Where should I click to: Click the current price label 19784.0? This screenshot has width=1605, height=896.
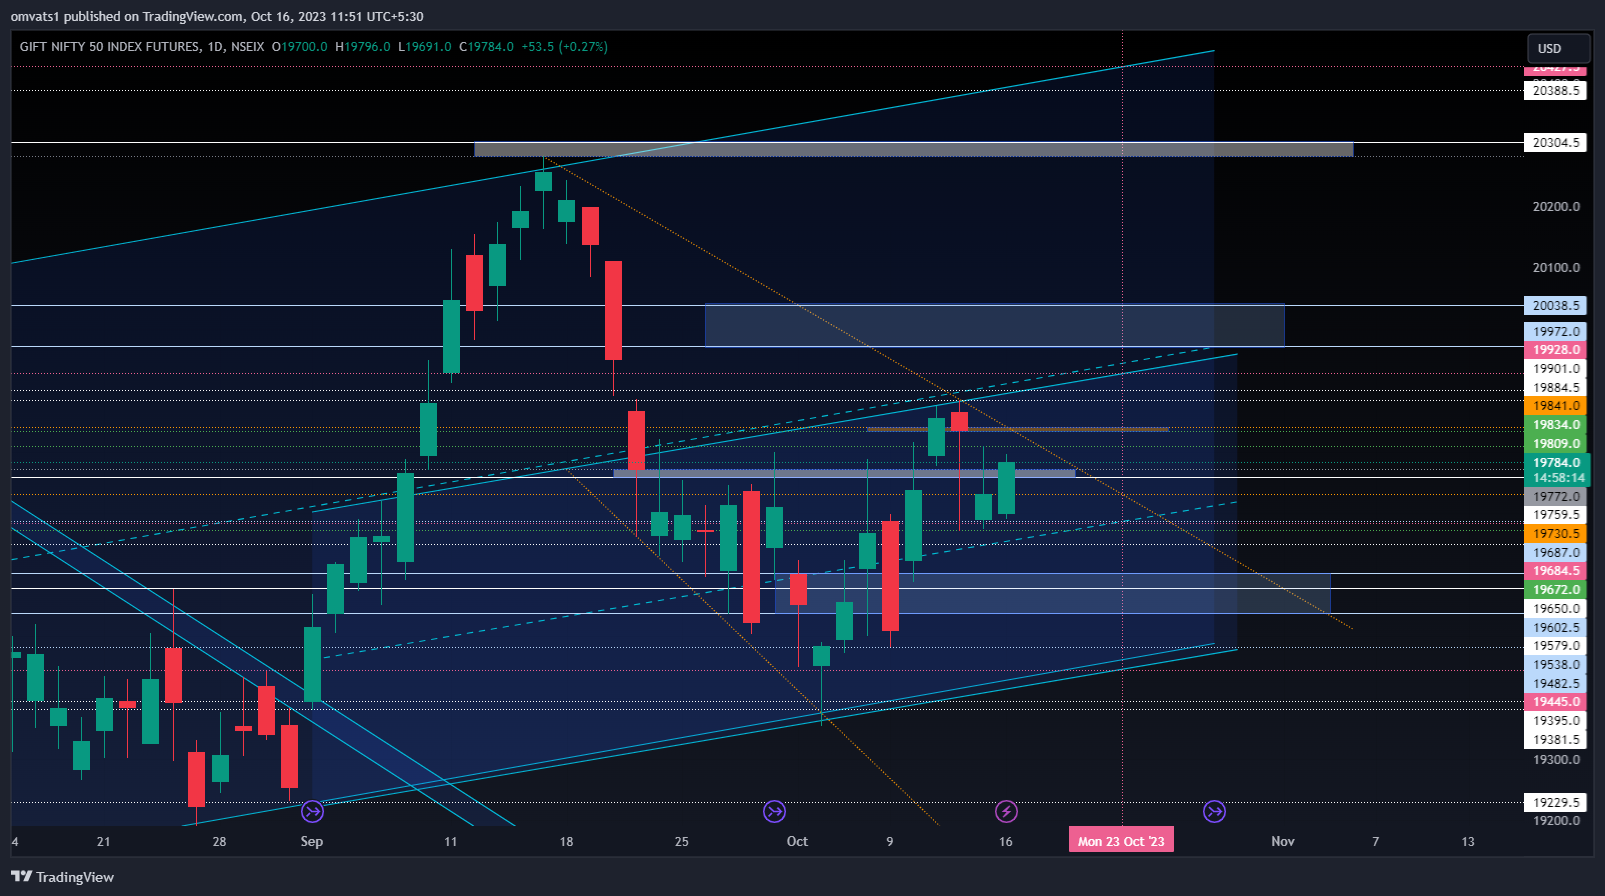1556,463
